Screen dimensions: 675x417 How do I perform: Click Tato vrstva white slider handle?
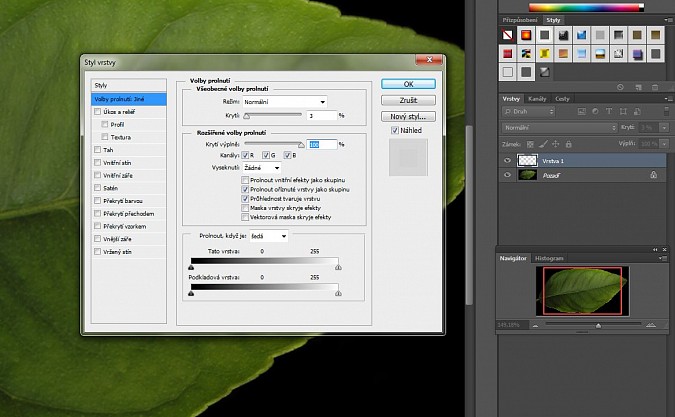tap(338, 267)
